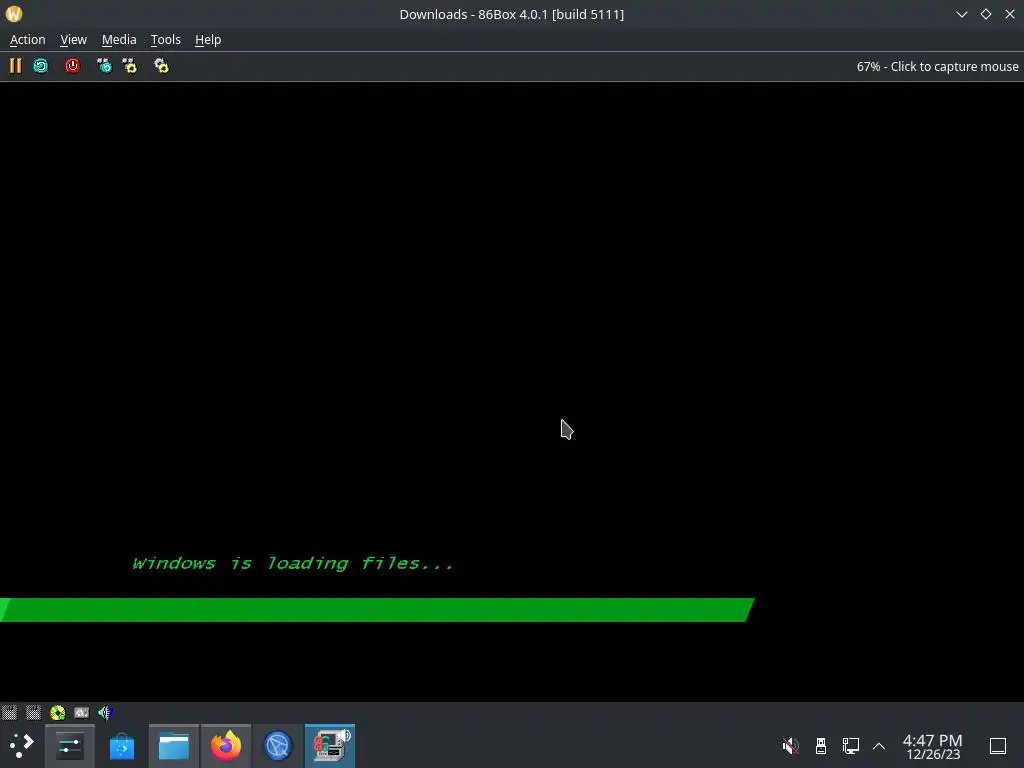Image resolution: width=1024 pixels, height=768 pixels.
Task: Click second floppy drive status icon
Action: click(x=33, y=712)
